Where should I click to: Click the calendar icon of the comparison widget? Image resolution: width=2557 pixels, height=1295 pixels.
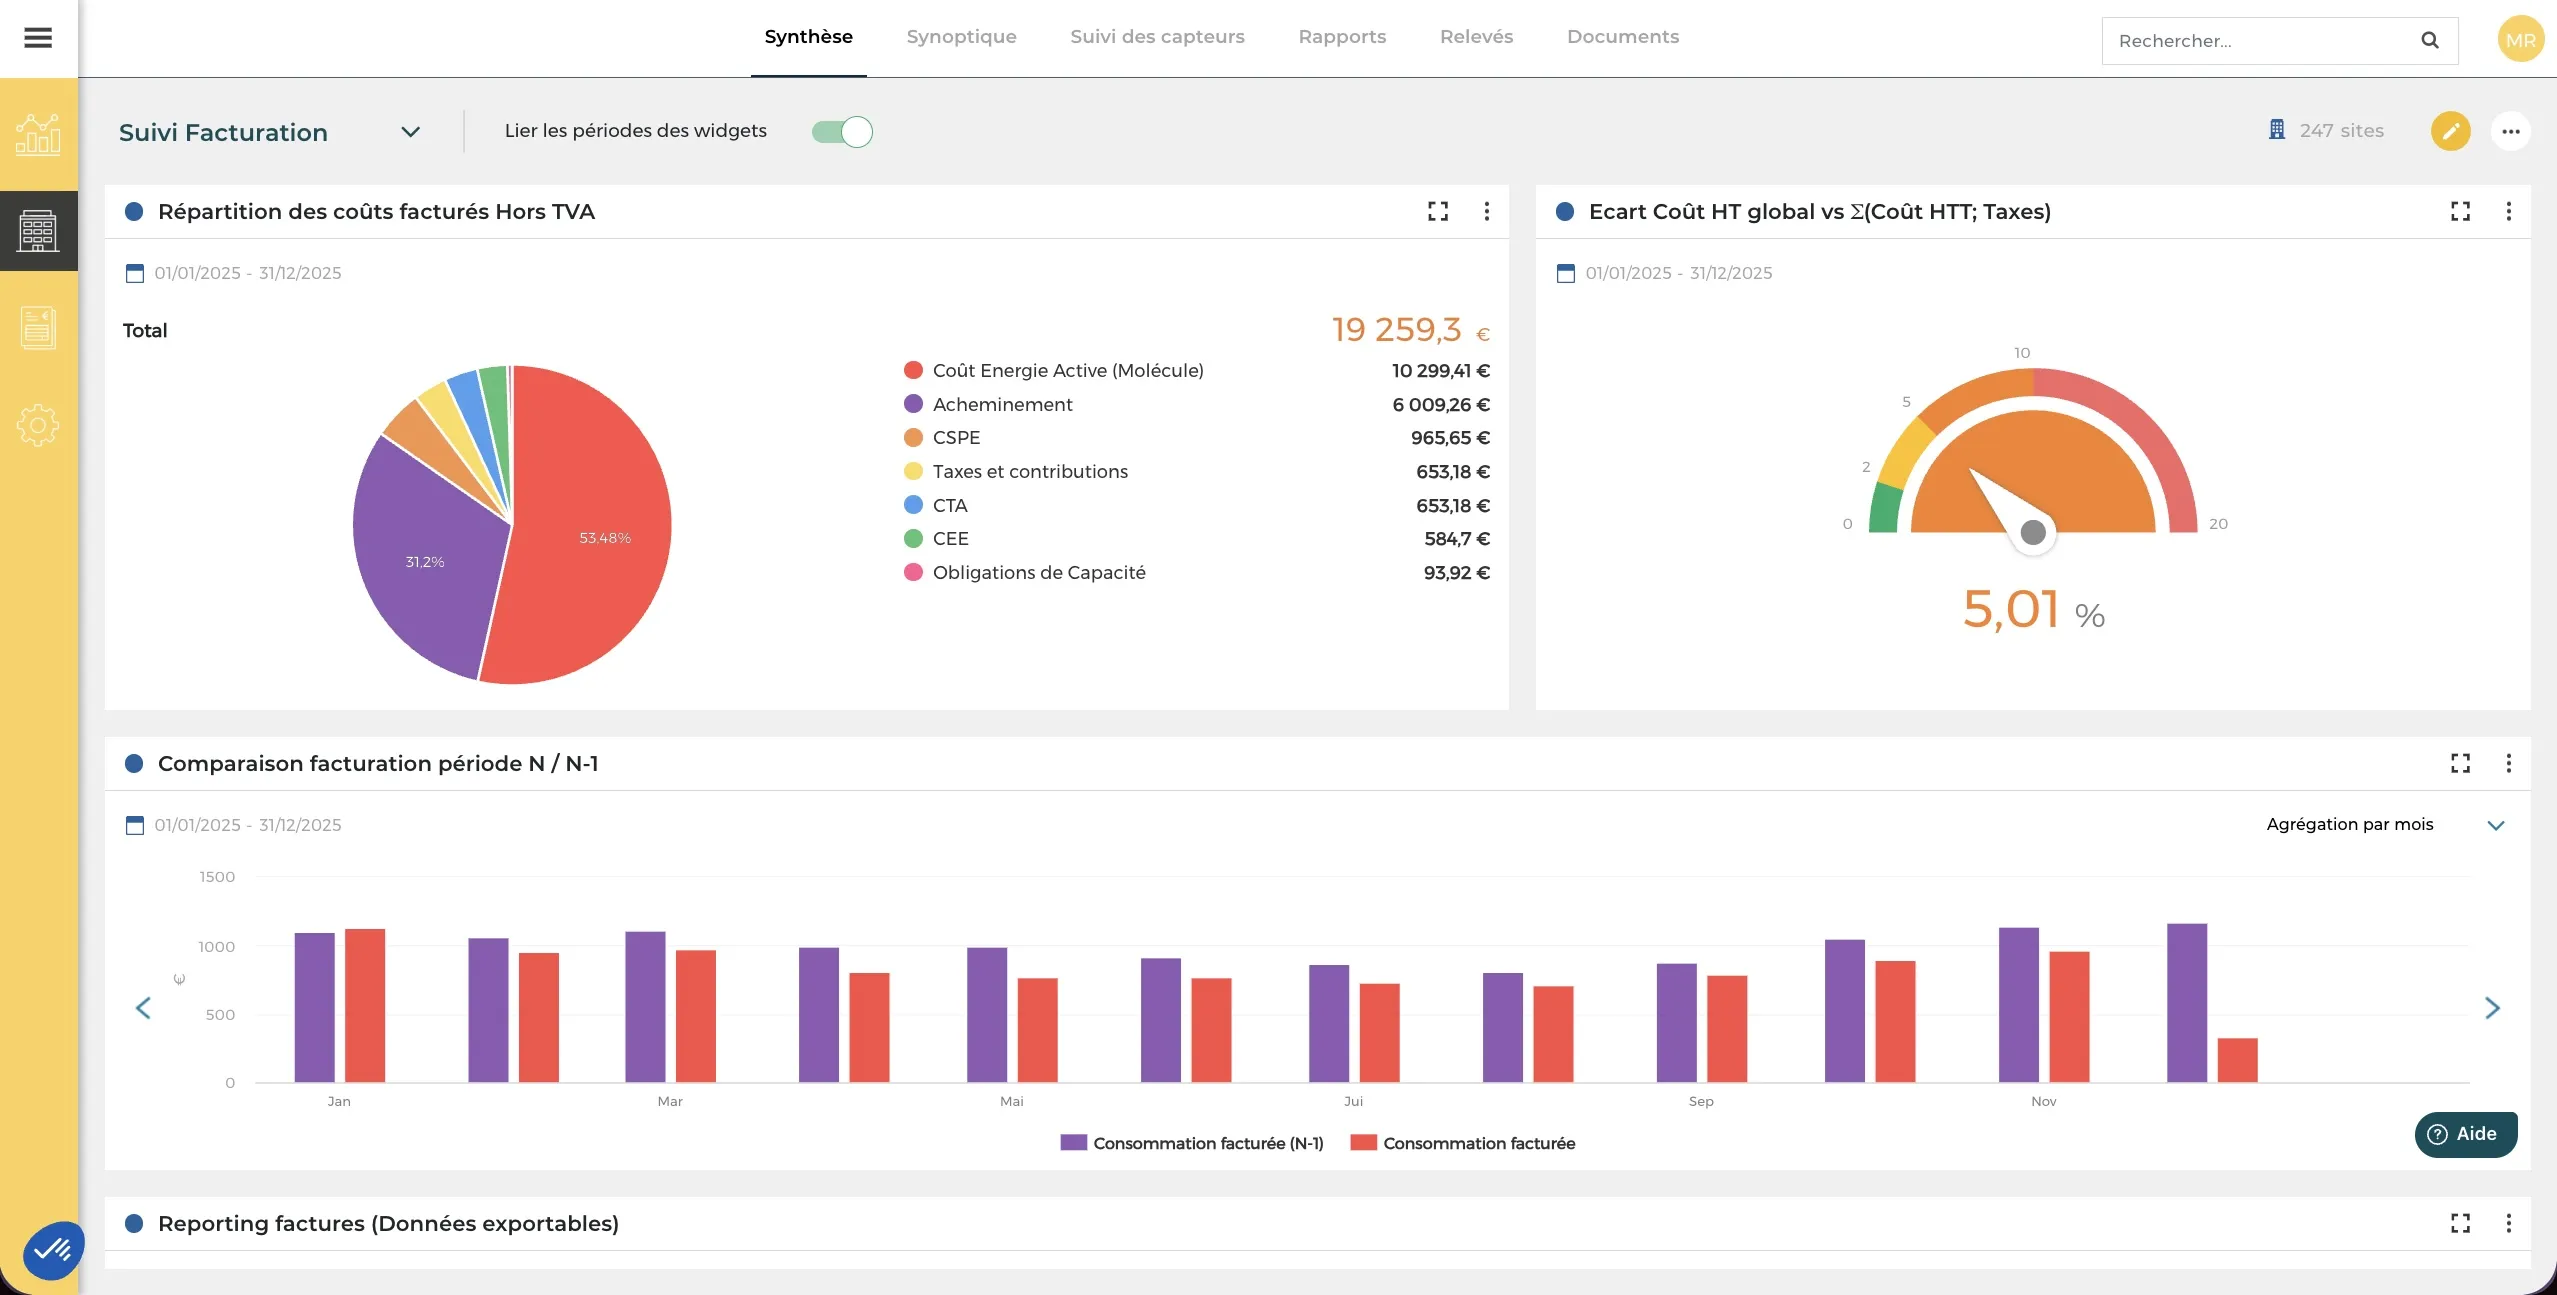click(x=134, y=825)
